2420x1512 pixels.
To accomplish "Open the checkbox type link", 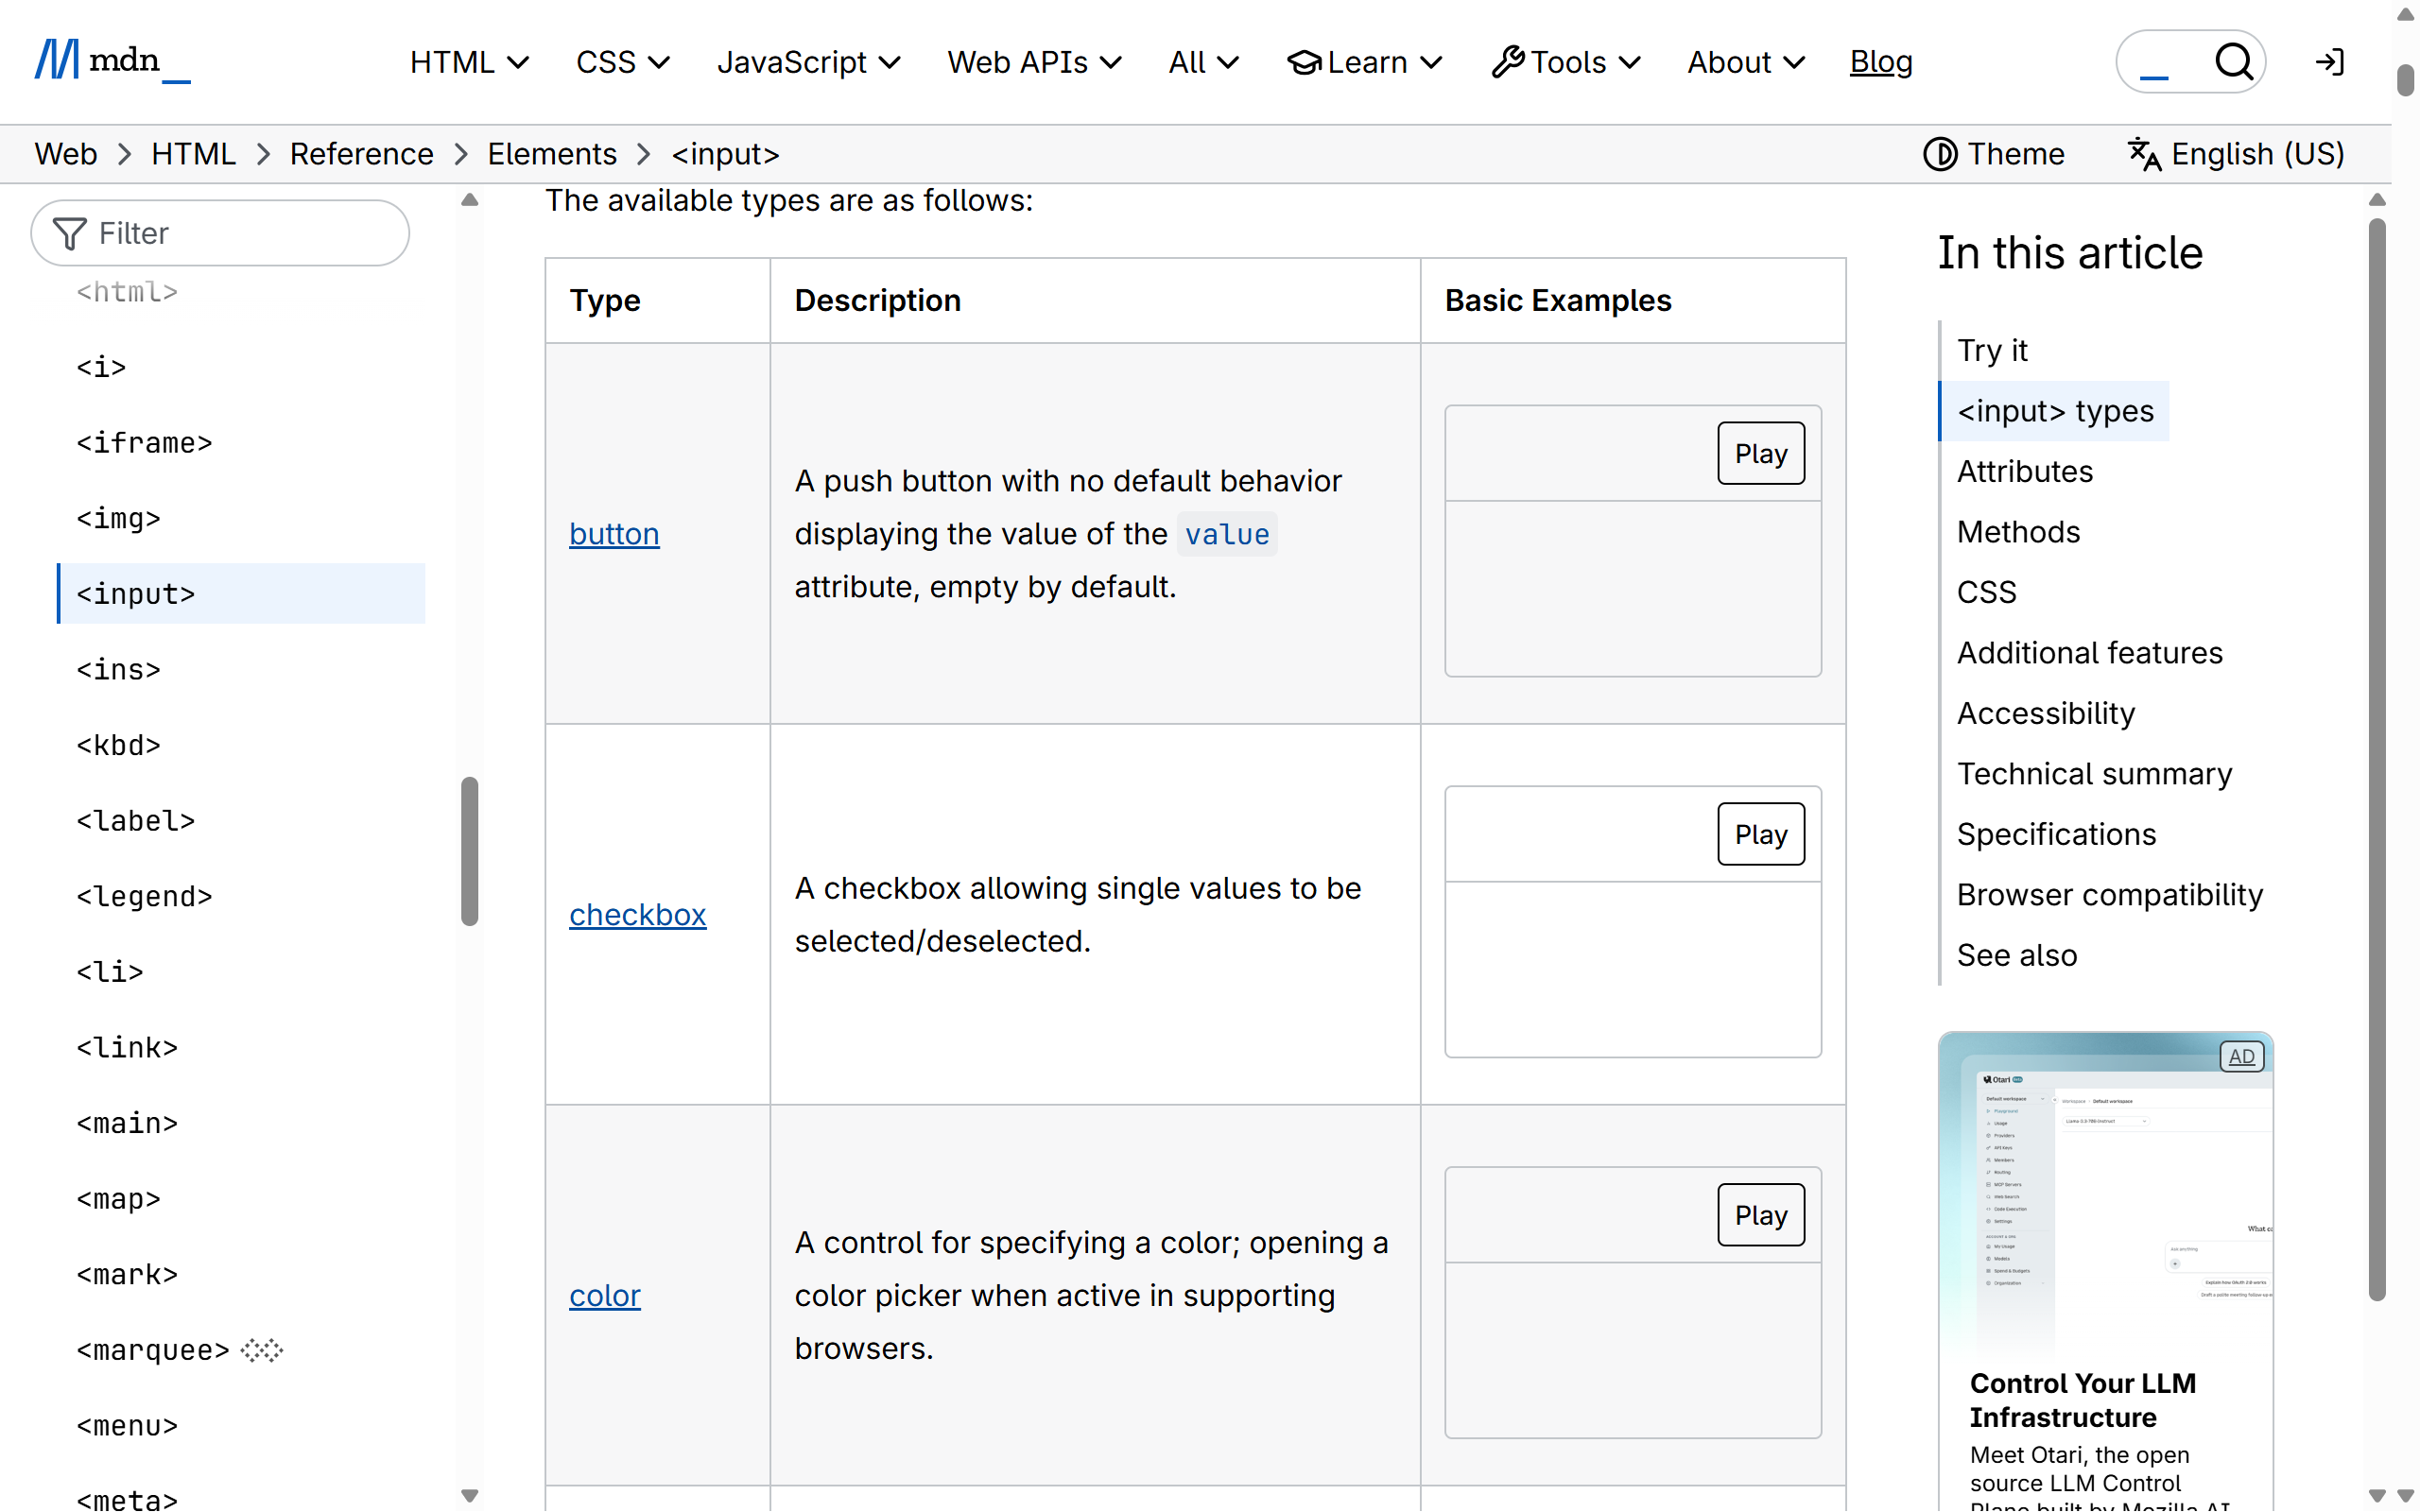I will click(637, 915).
